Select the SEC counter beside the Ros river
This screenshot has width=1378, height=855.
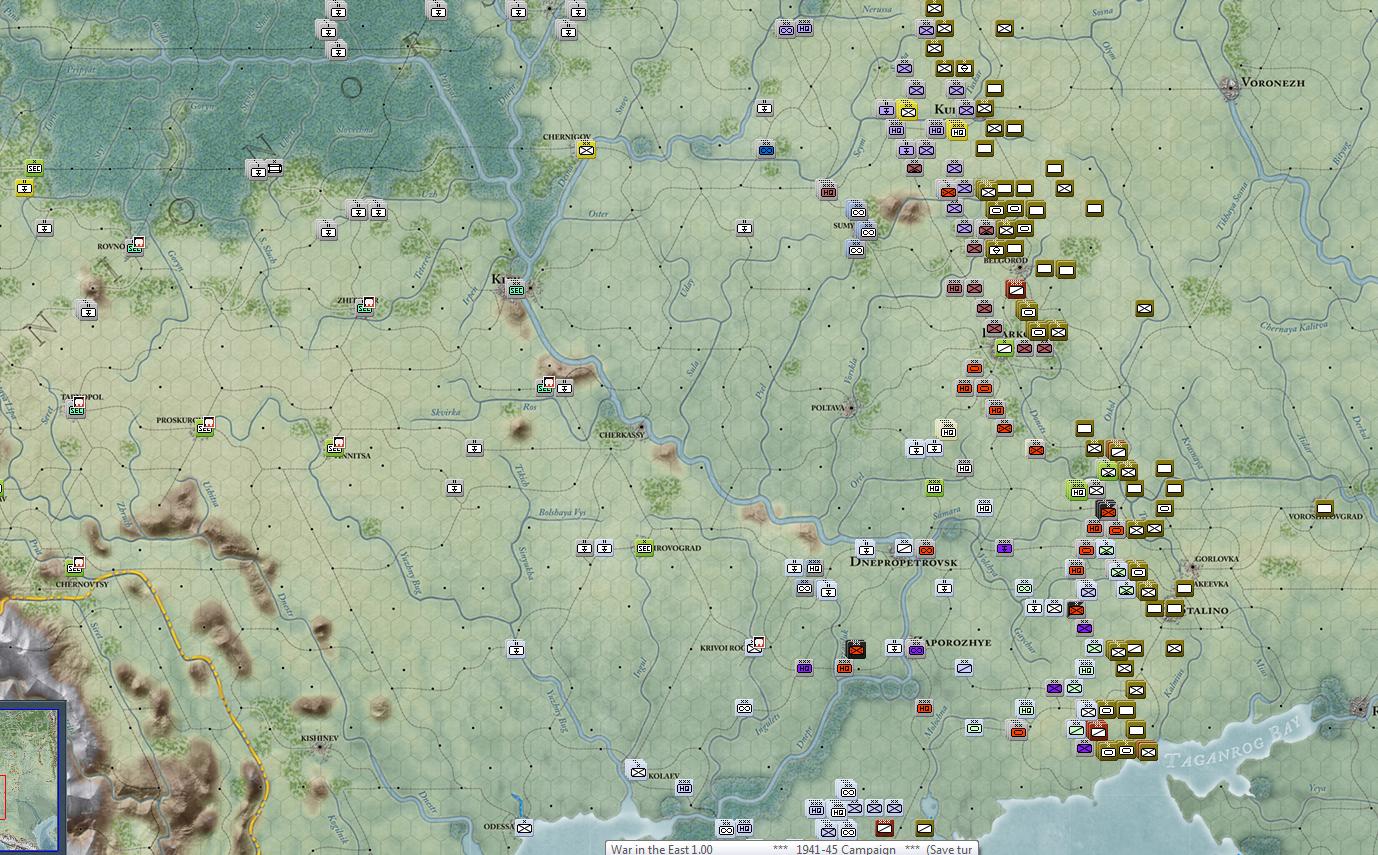(x=546, y=388)
